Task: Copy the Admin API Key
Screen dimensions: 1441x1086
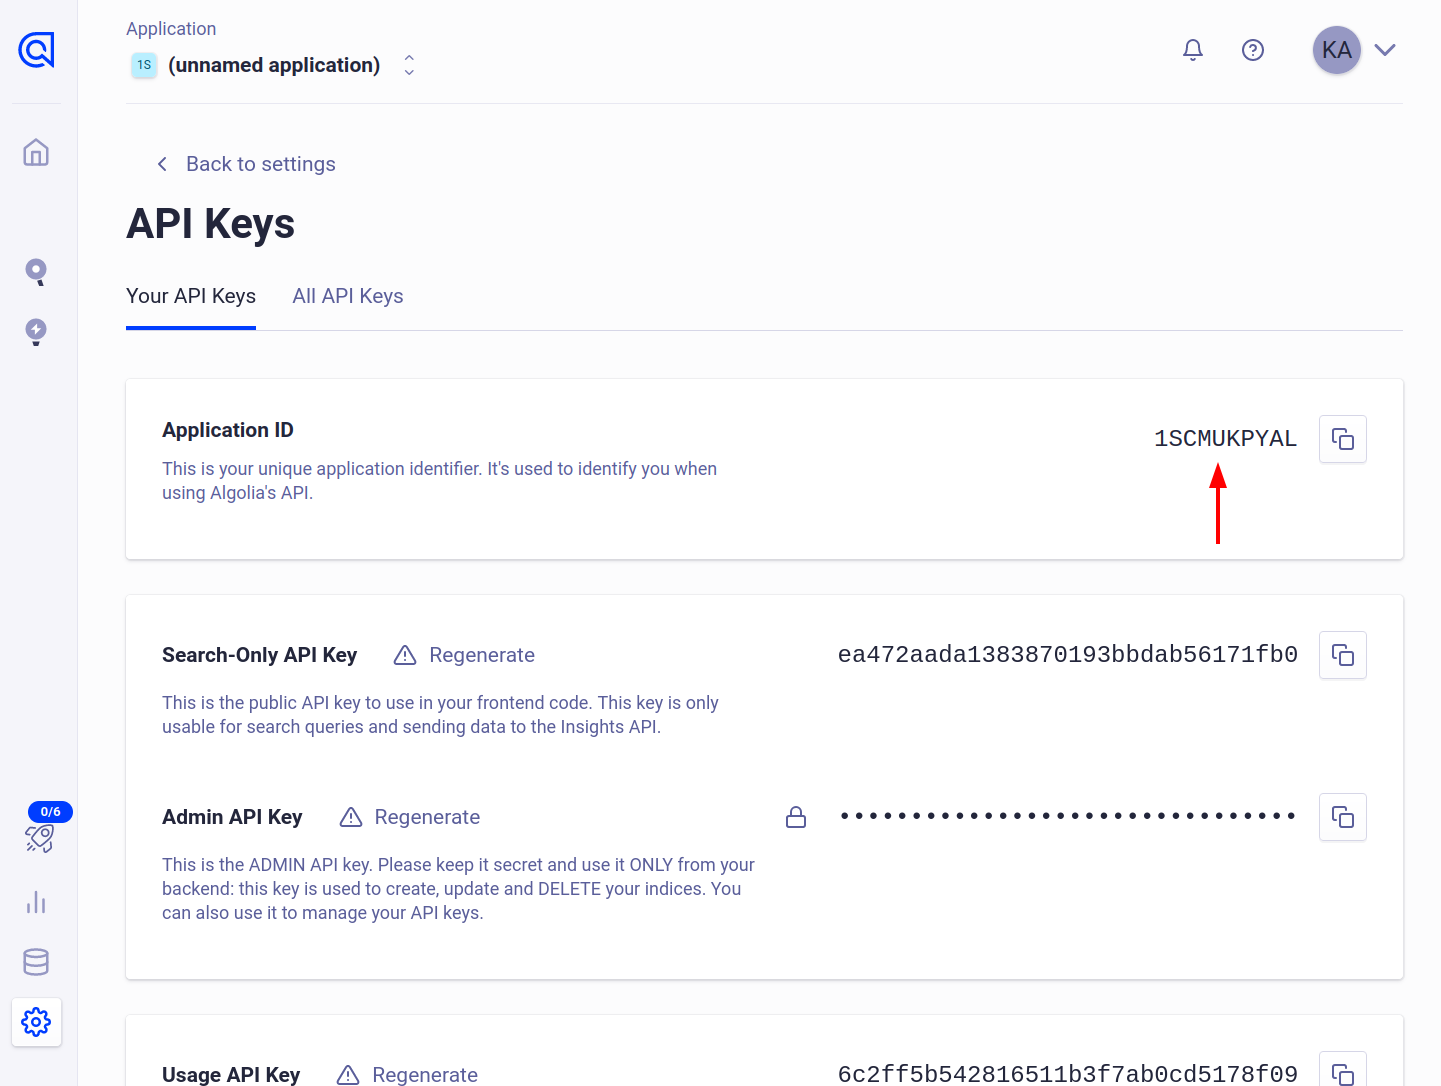Action: point(1342,817)
